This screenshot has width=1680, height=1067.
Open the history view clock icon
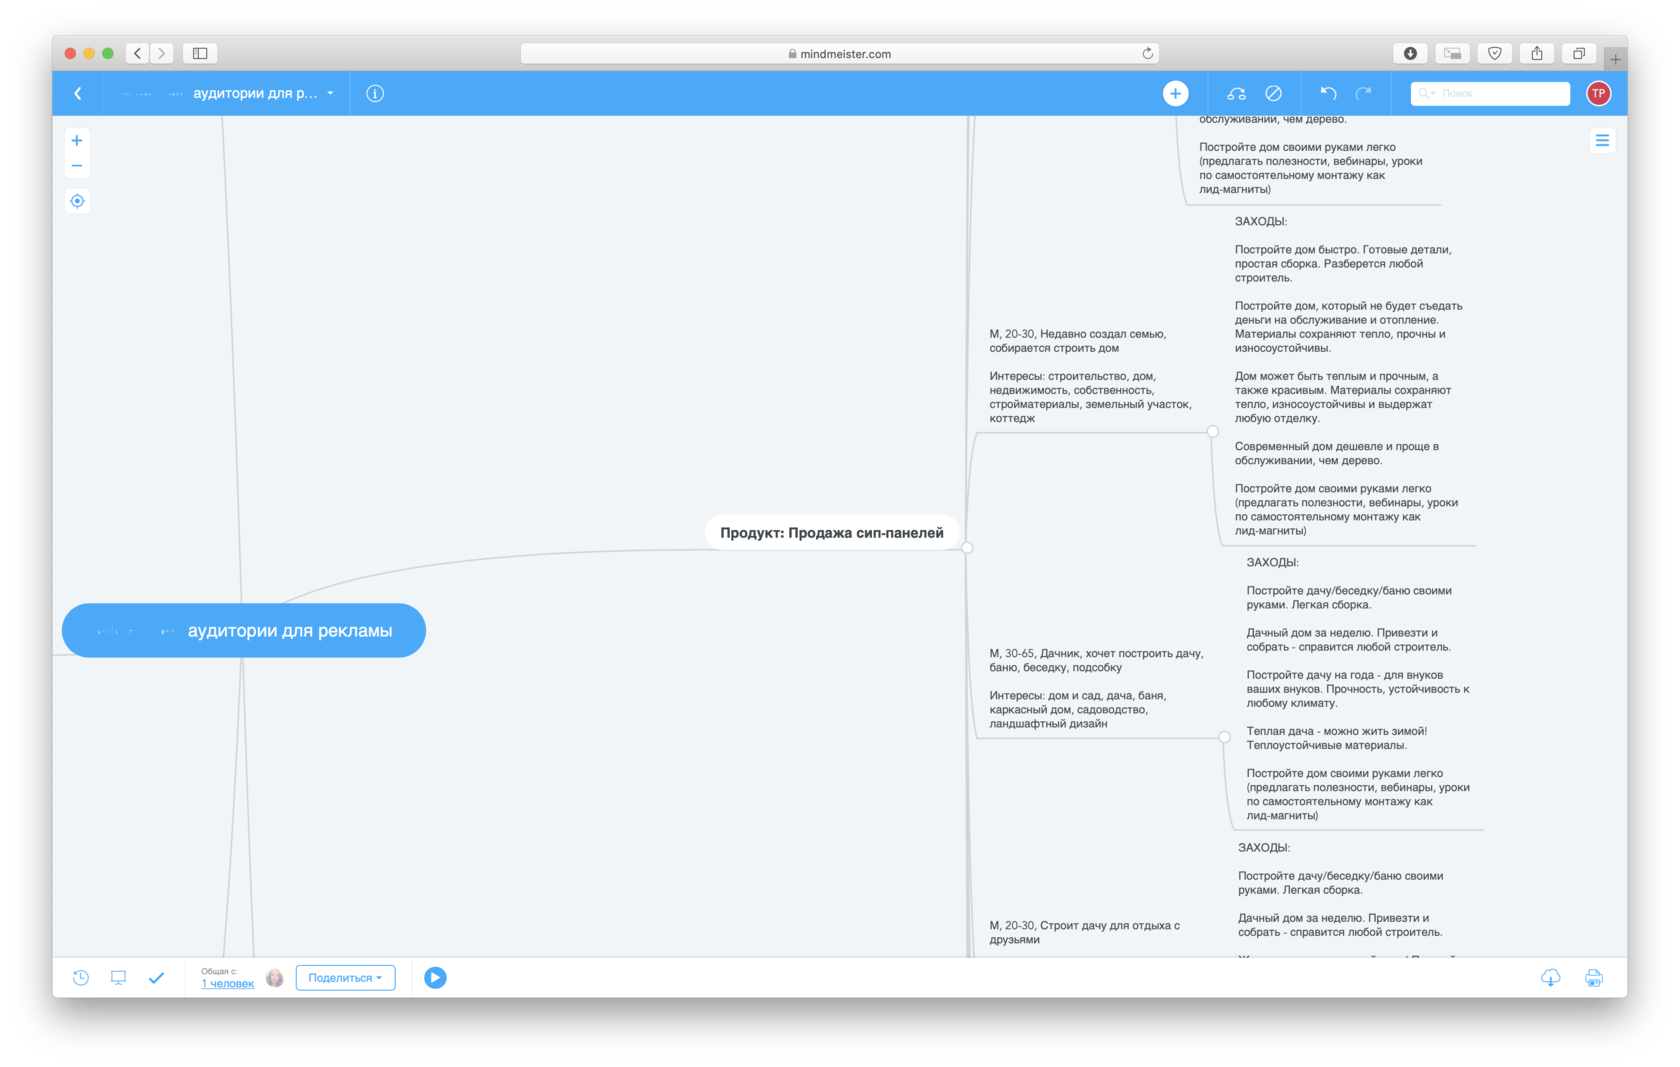click(x=81, y=978)
